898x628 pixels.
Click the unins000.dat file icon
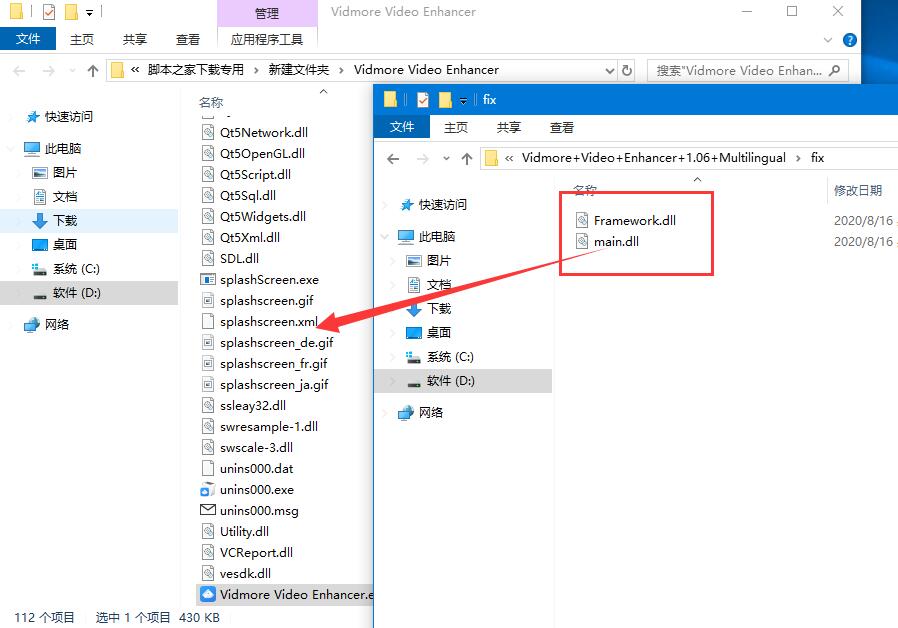(208, 469)
